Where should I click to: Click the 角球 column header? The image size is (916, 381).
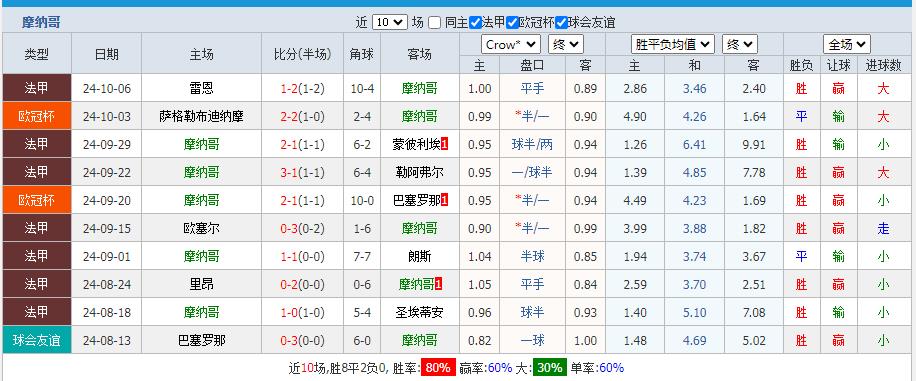tap(362, 54)
